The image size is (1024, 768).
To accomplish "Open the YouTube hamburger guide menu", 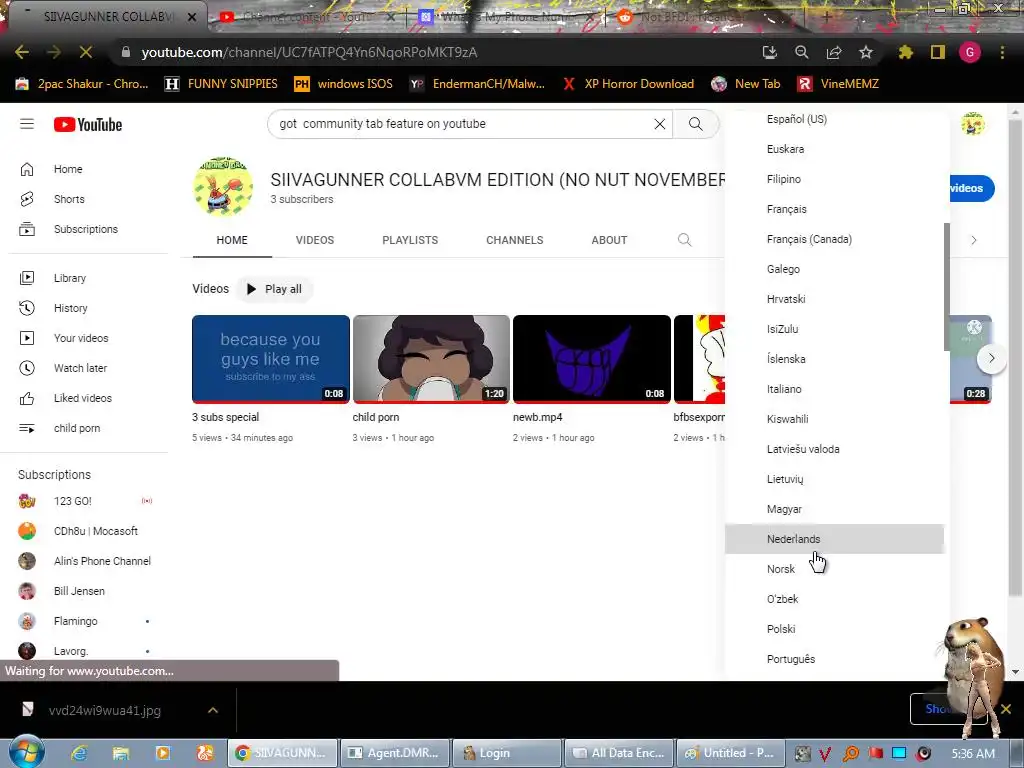I will (x=27, y=124).
